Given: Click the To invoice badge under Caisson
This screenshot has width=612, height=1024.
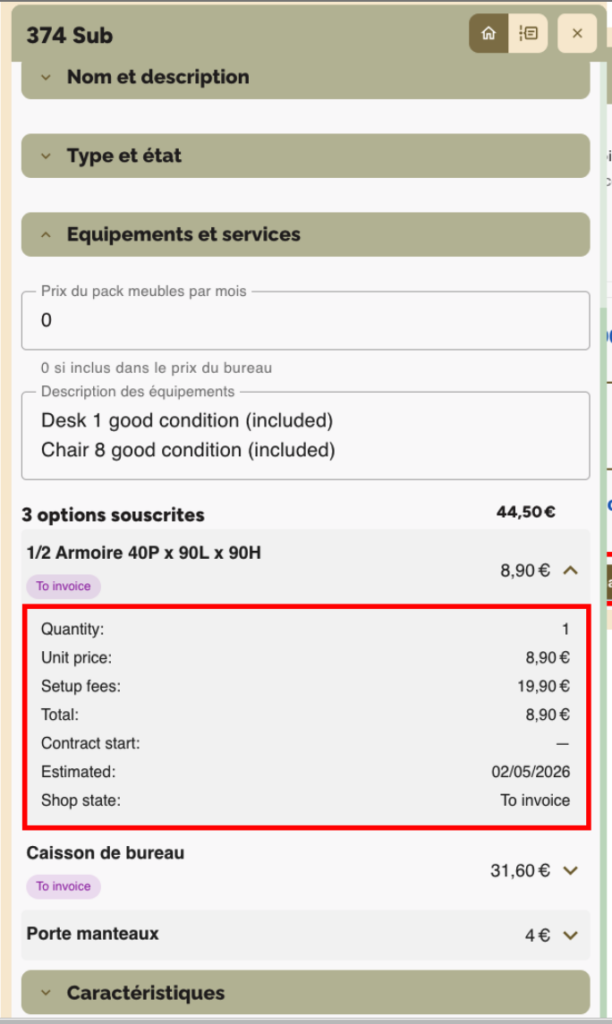Looking at the screenshot, I should pos(63,887).
